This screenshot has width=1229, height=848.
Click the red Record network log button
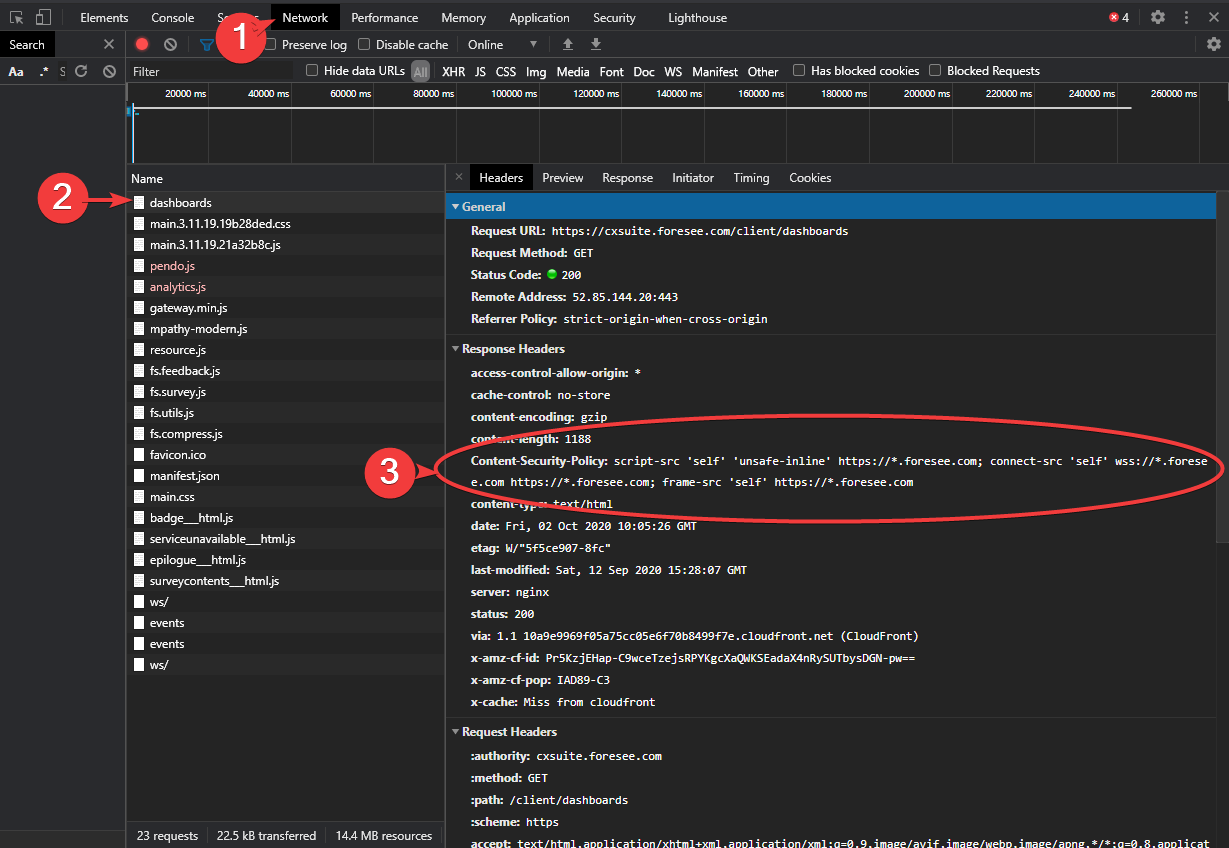click(x=142, y=45)
